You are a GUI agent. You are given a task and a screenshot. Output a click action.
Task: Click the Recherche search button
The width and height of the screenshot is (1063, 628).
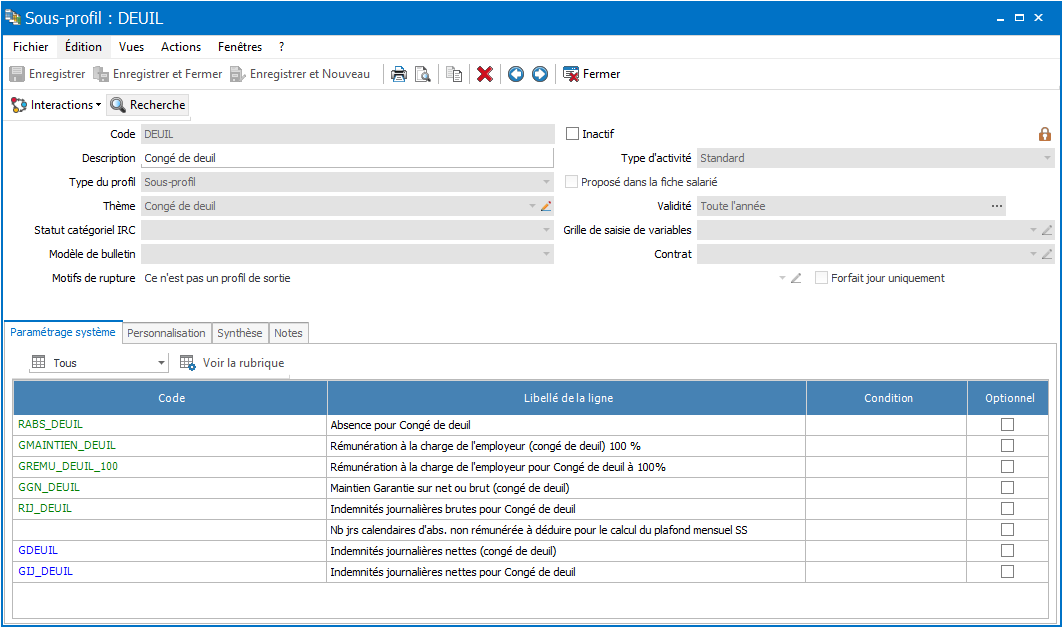click(x=148, y=105)
